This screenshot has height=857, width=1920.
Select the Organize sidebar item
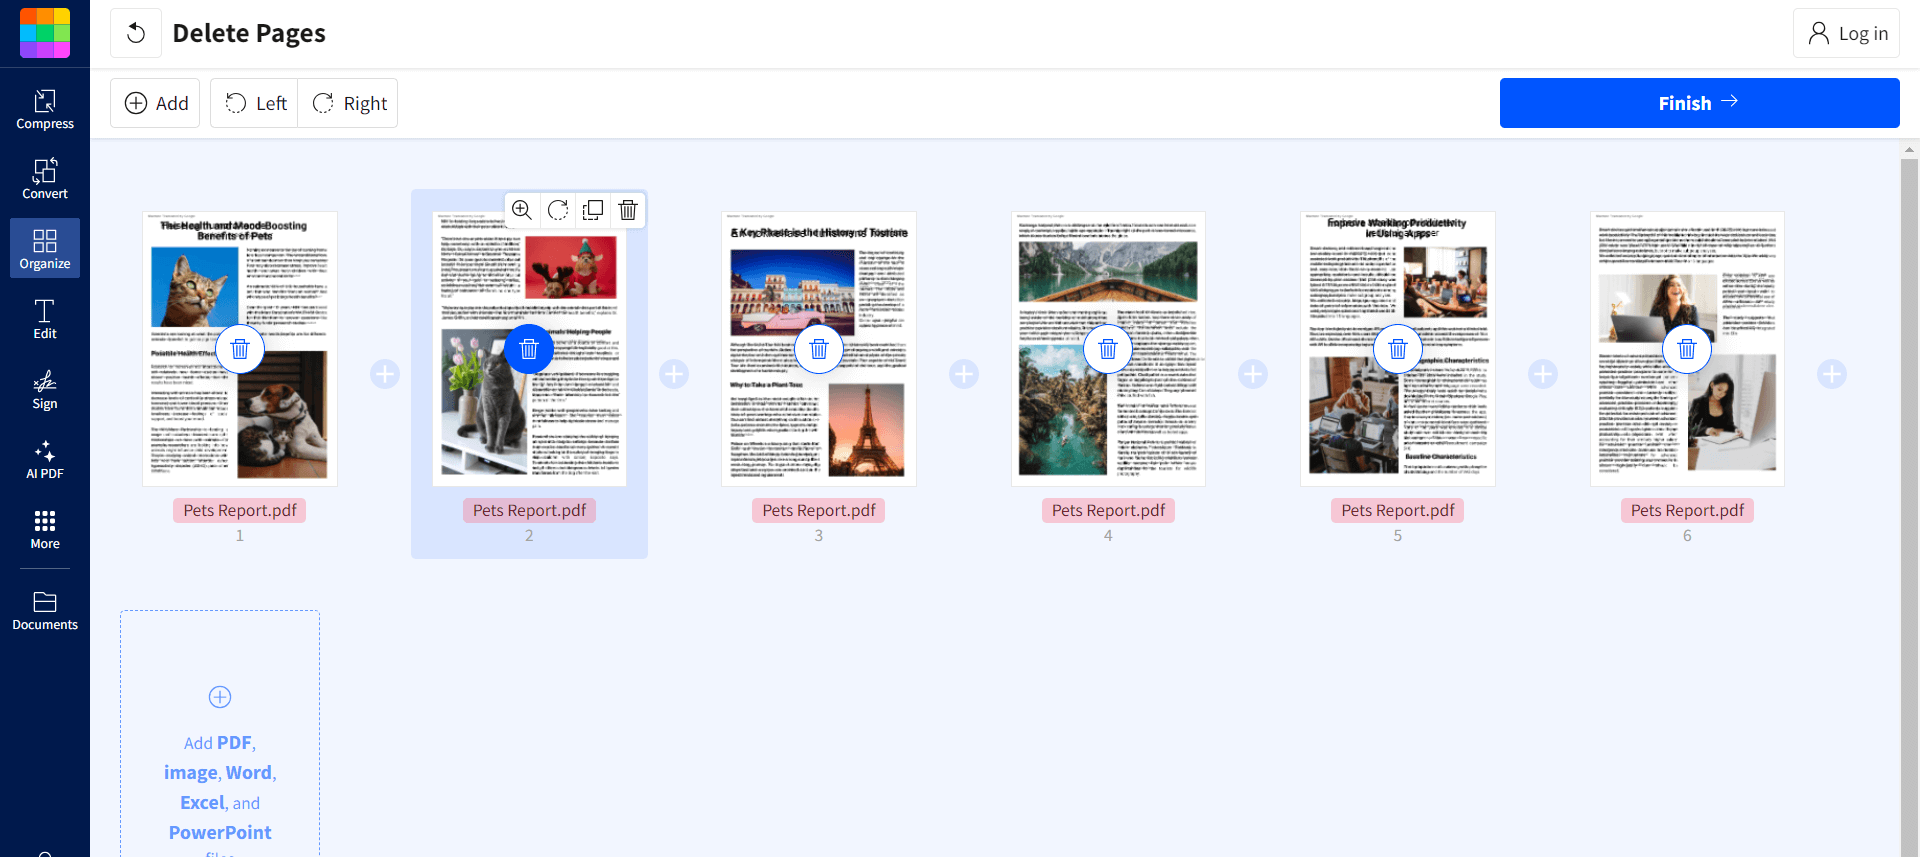click(45, 249)
